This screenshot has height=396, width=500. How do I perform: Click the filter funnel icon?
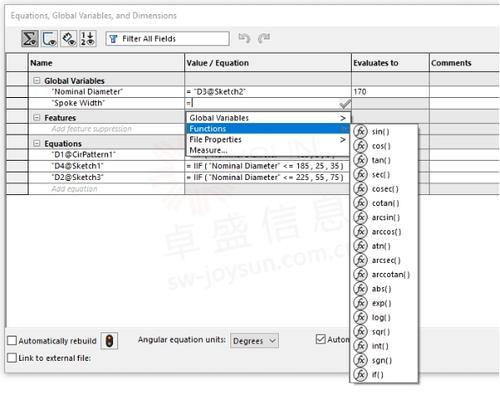point(113,39)
